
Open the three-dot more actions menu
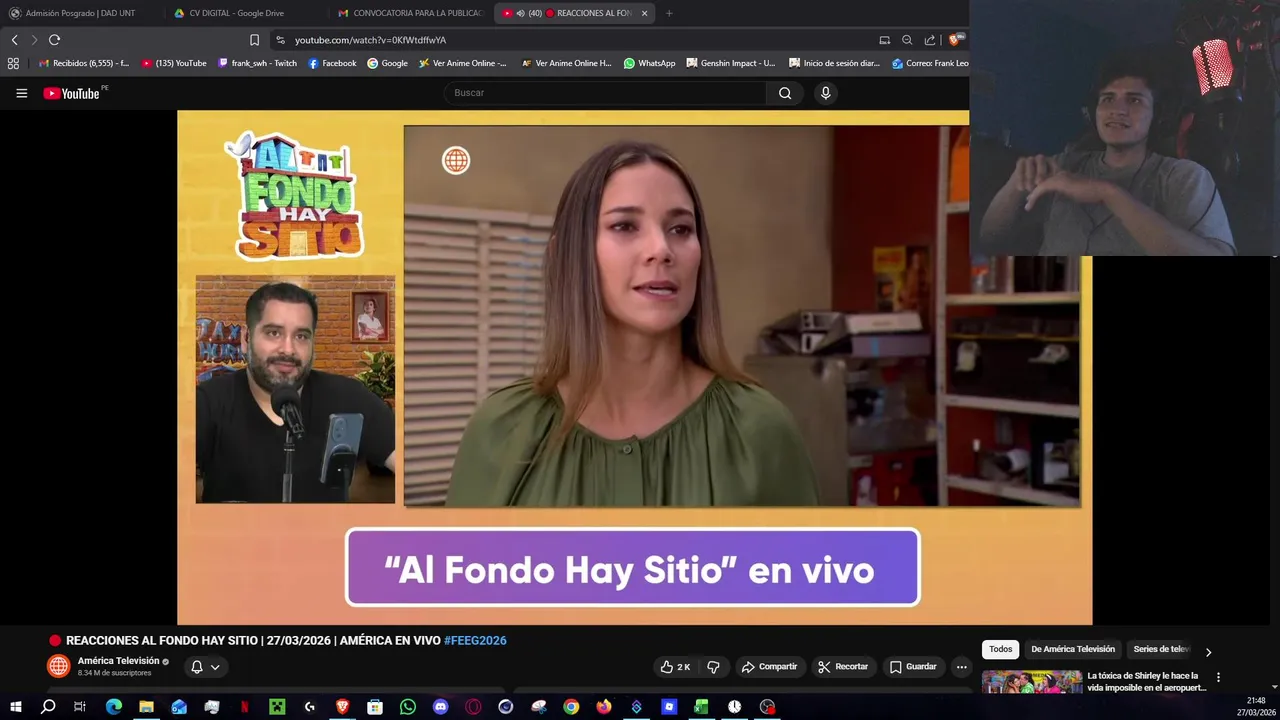[x=961, y=667]
